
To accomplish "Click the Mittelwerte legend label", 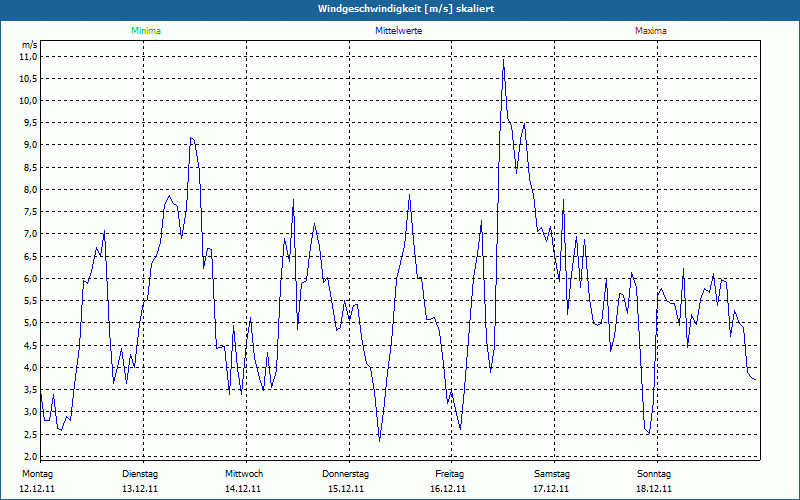I will [x=398, y=31].
